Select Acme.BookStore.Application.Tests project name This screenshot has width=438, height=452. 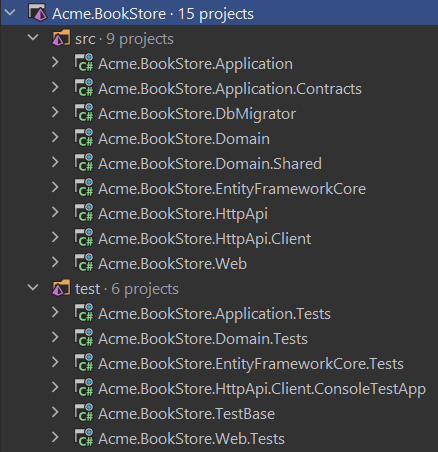point(214,314)
